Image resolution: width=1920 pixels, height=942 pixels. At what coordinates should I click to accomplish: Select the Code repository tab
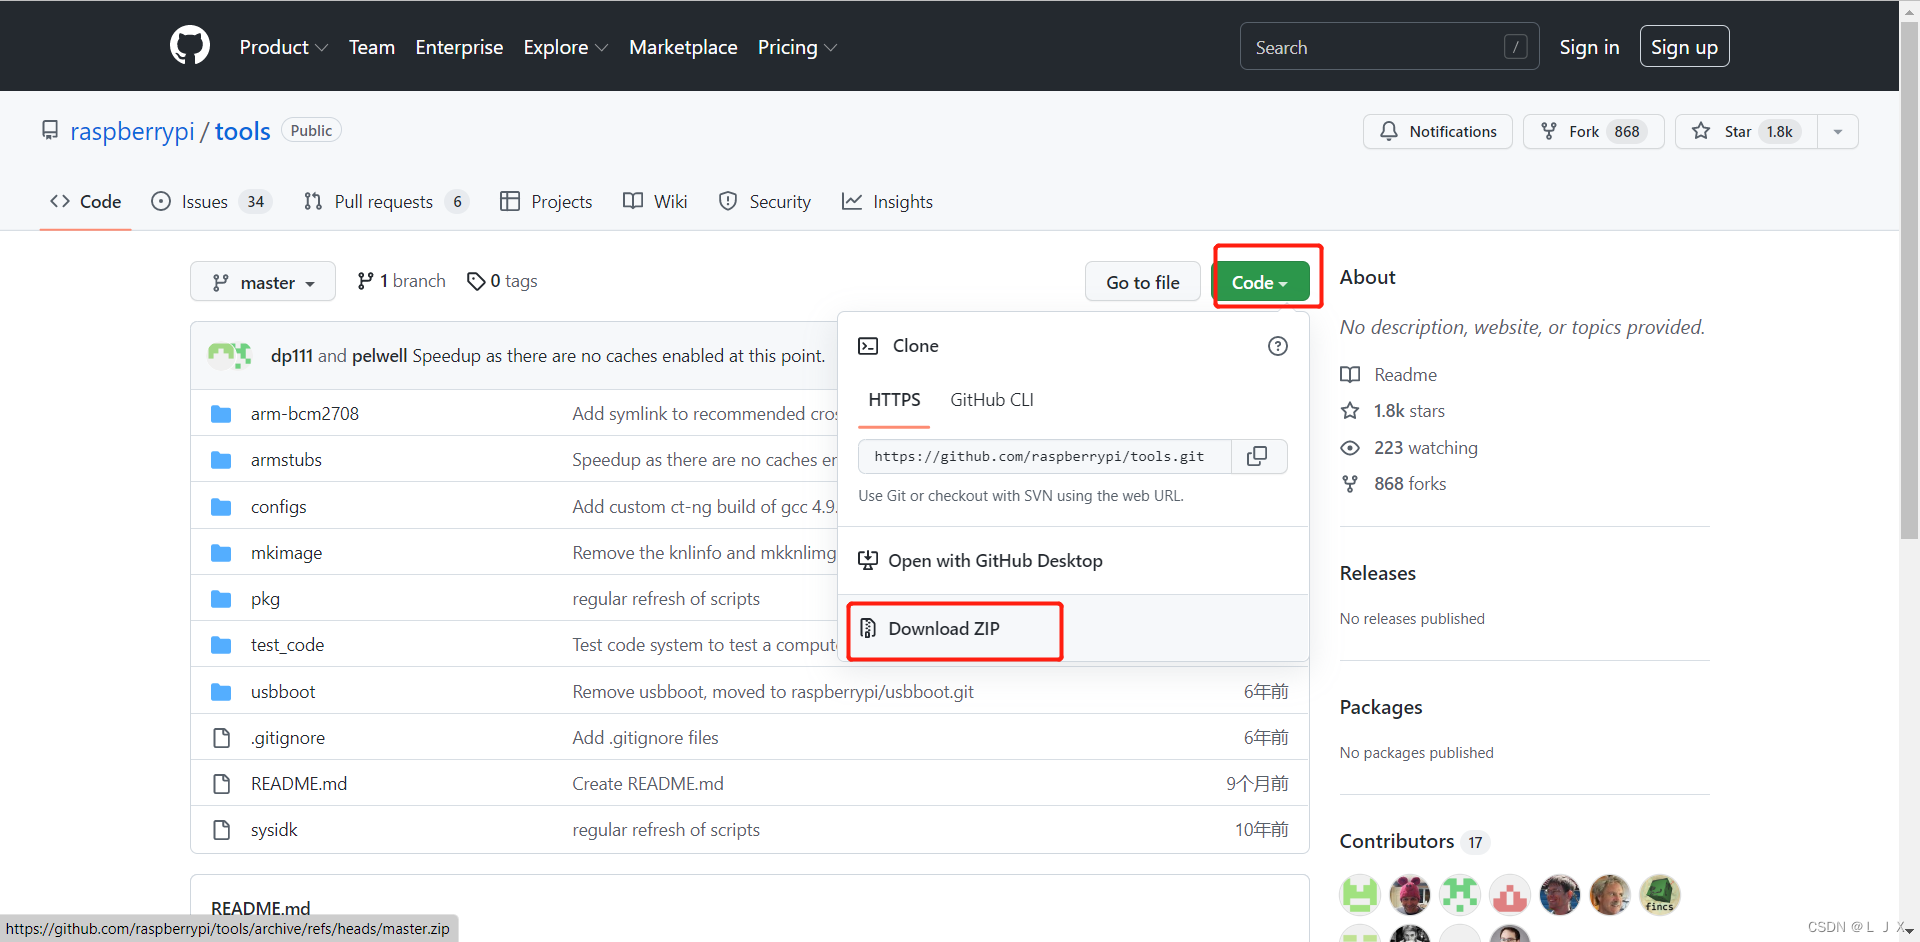tap(86, 202)
